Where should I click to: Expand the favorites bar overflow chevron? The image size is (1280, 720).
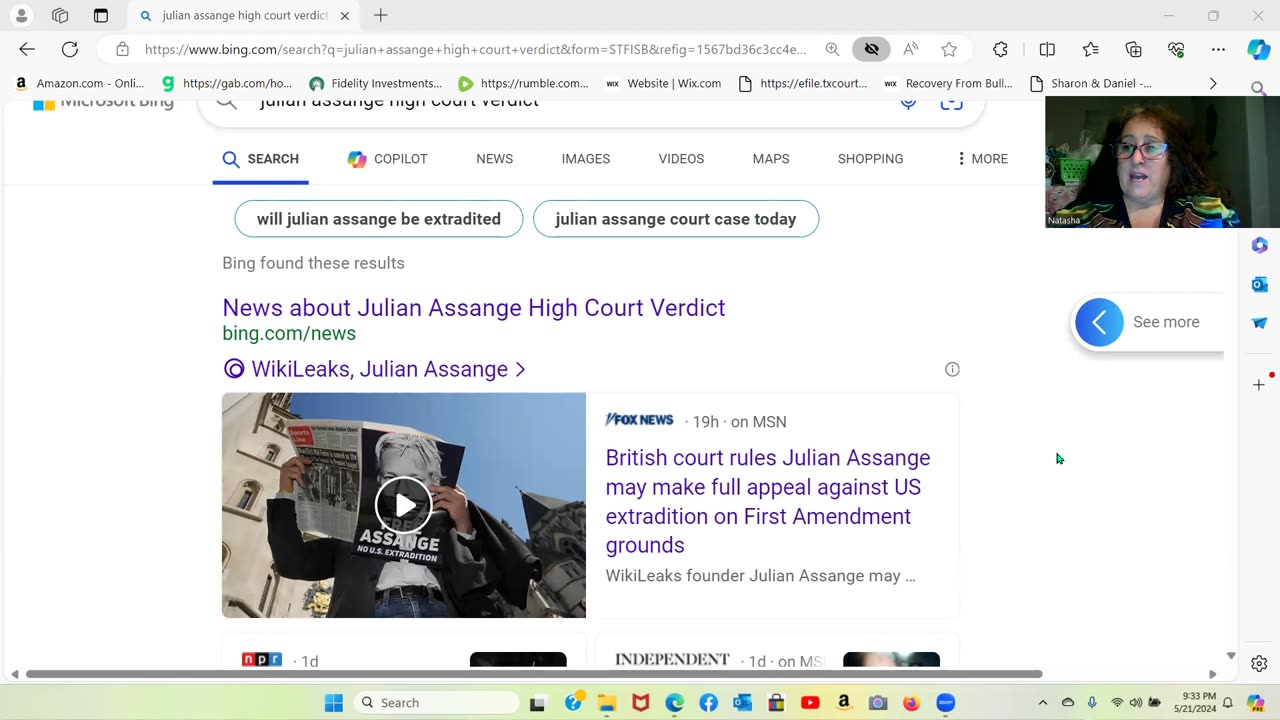pos(1213,83)
